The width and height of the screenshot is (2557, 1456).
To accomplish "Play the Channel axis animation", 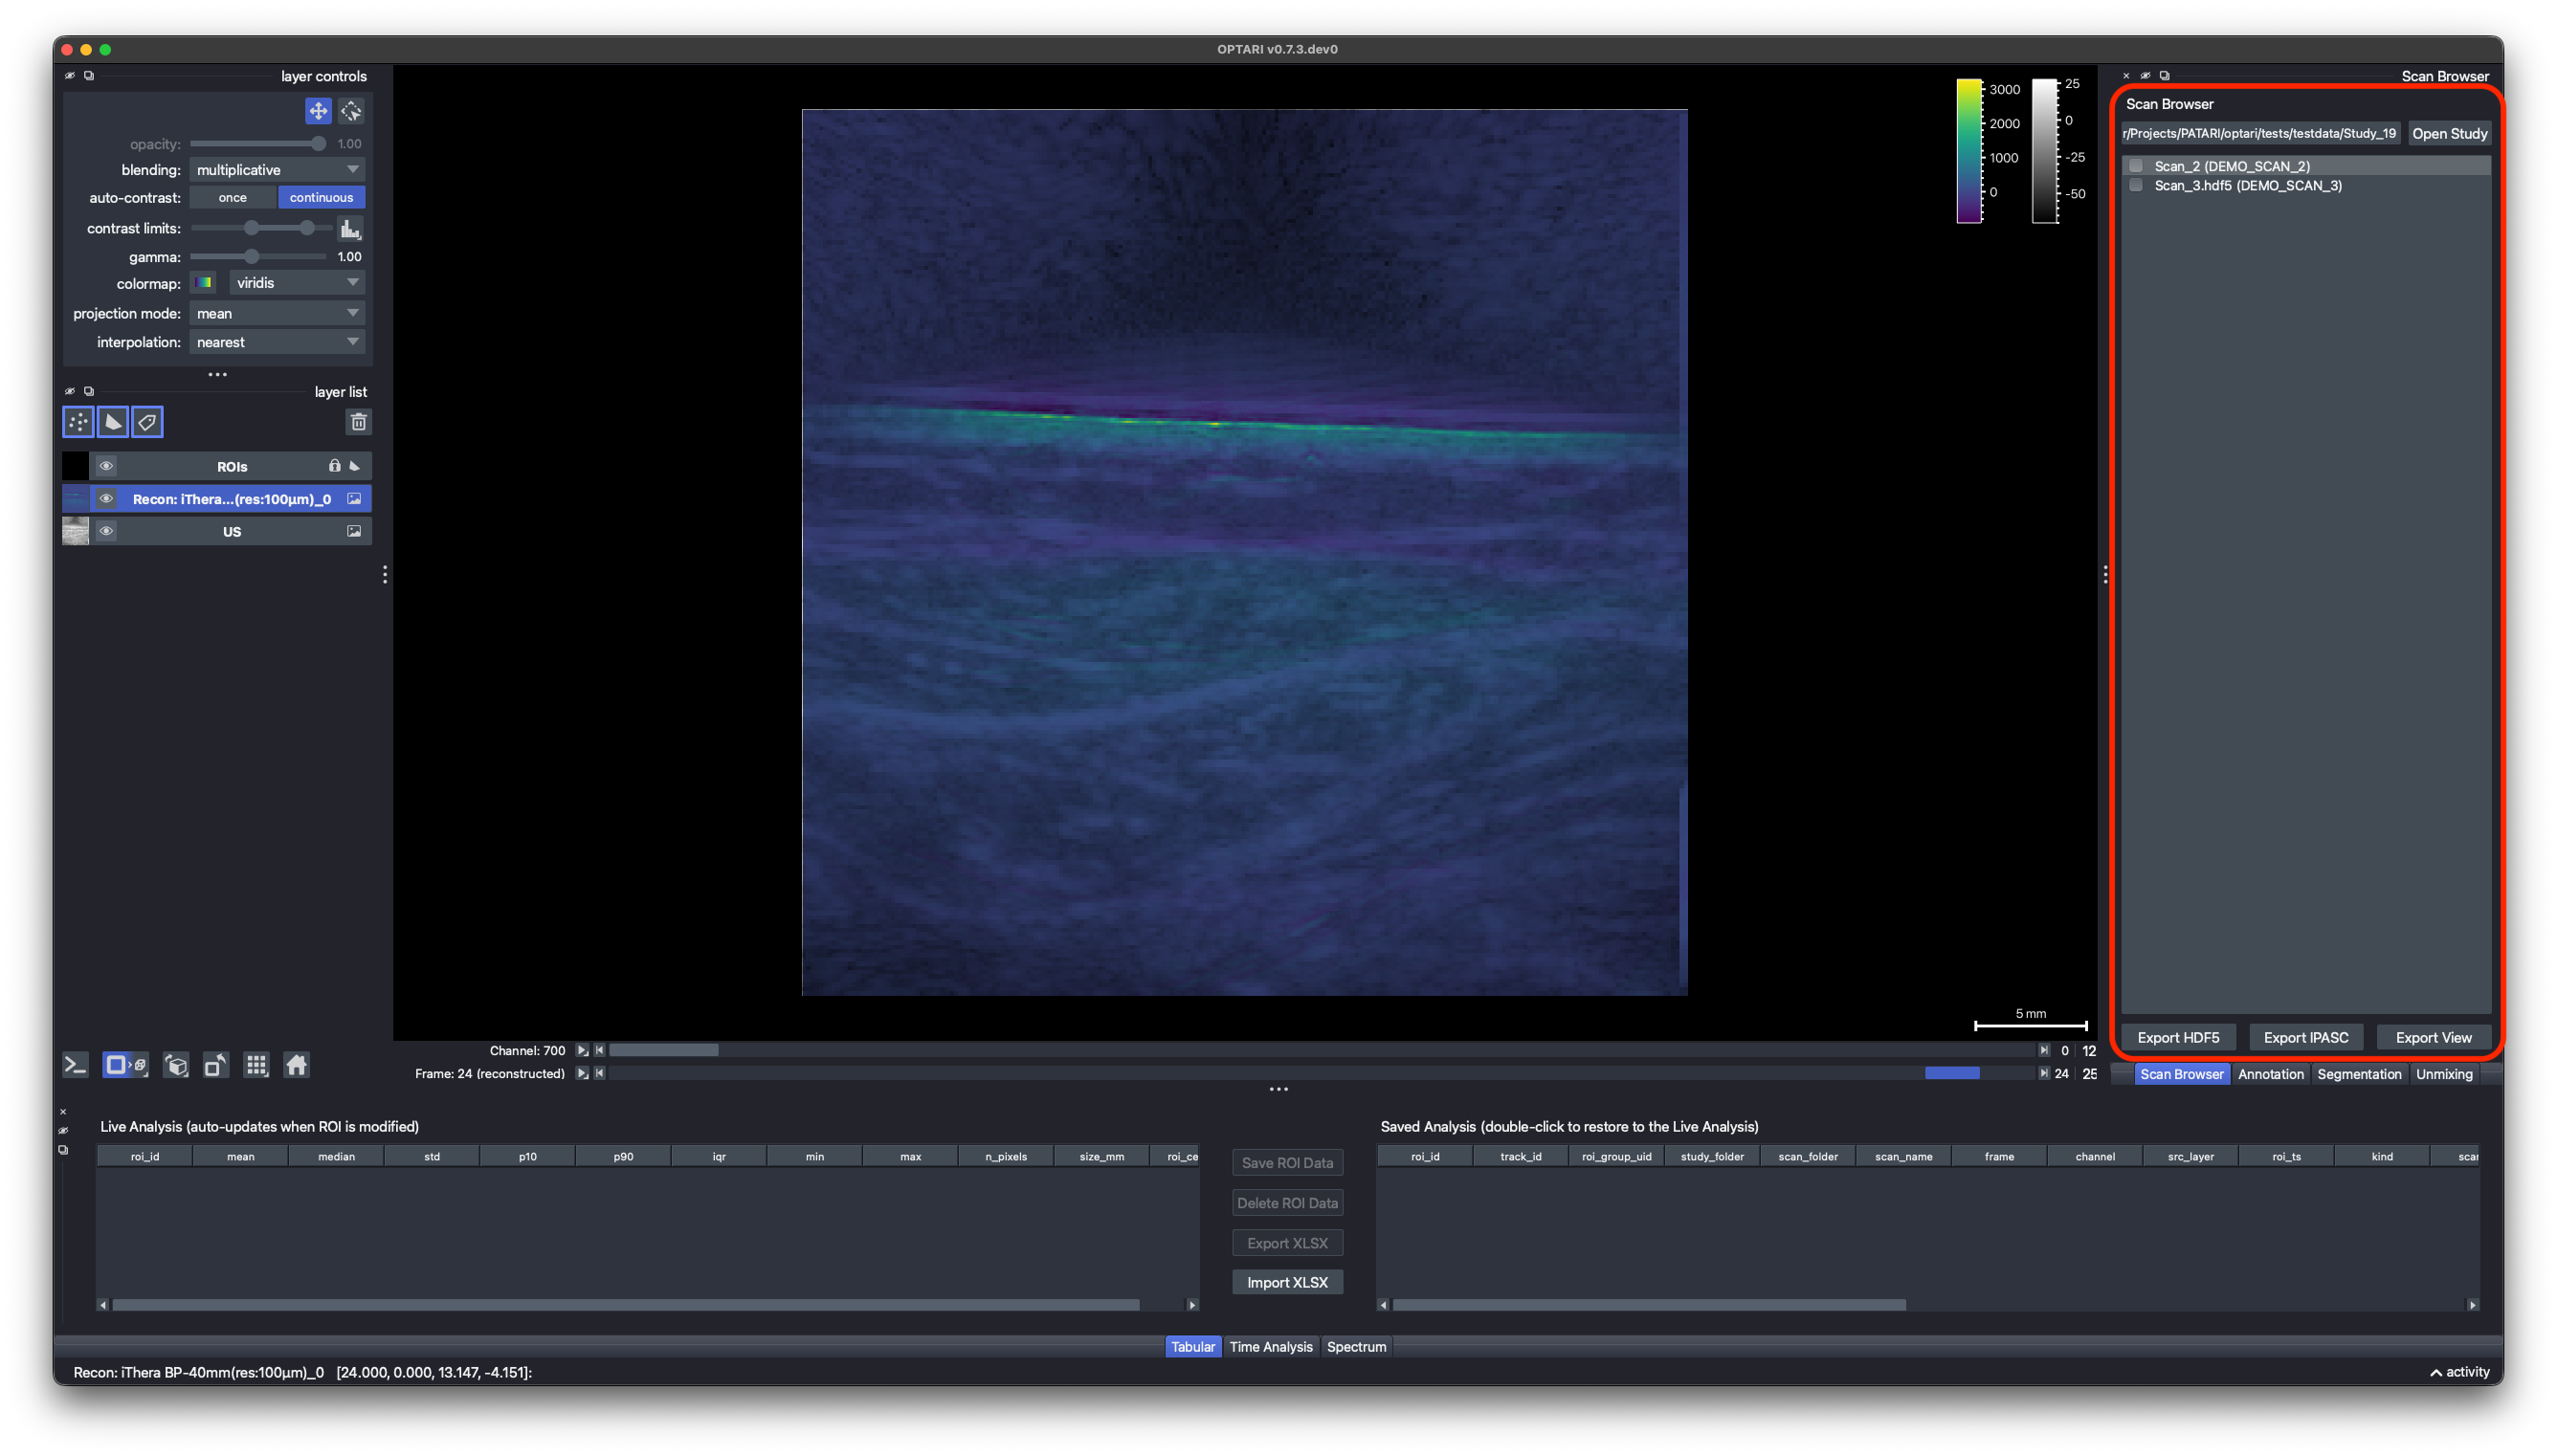I will coord(582,1050).
